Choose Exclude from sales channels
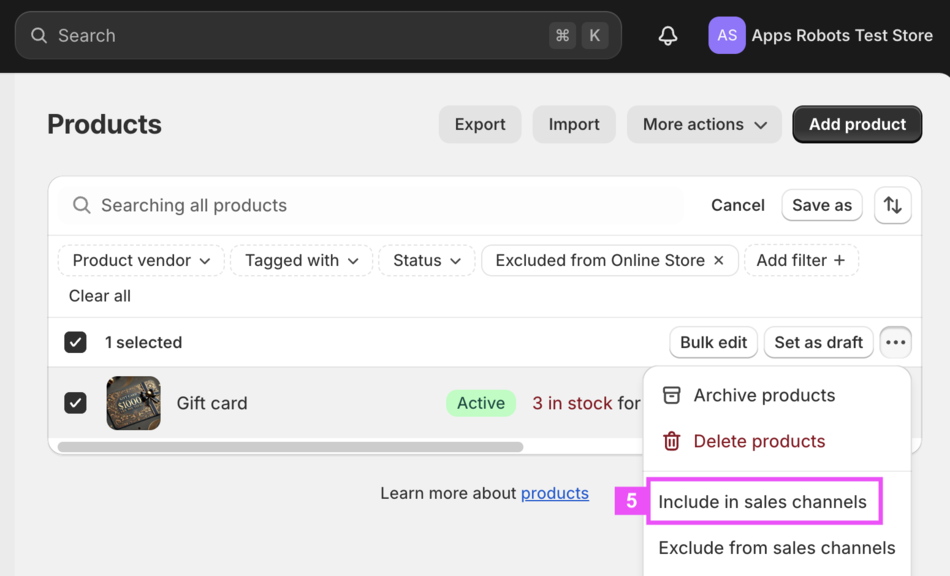Screen dimensions: 950x576 coord(776,547)
